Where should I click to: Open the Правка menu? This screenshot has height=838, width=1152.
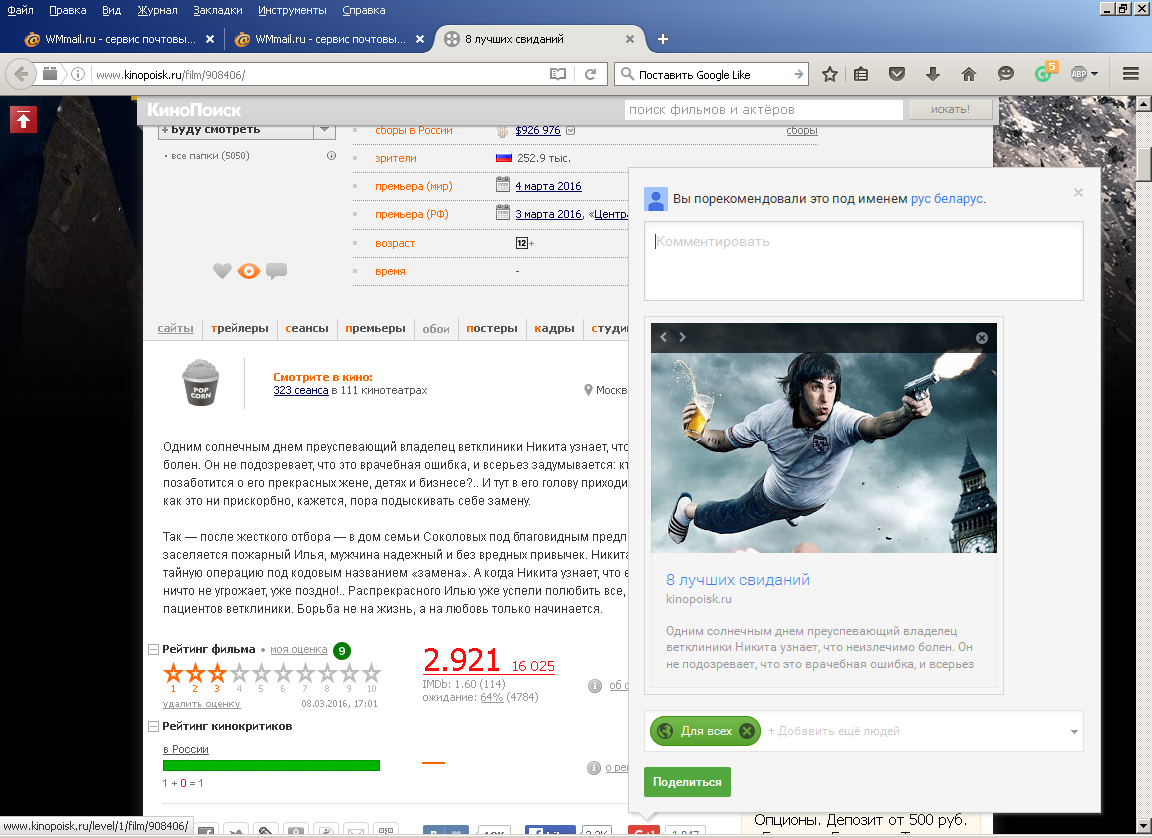[68, 10]
